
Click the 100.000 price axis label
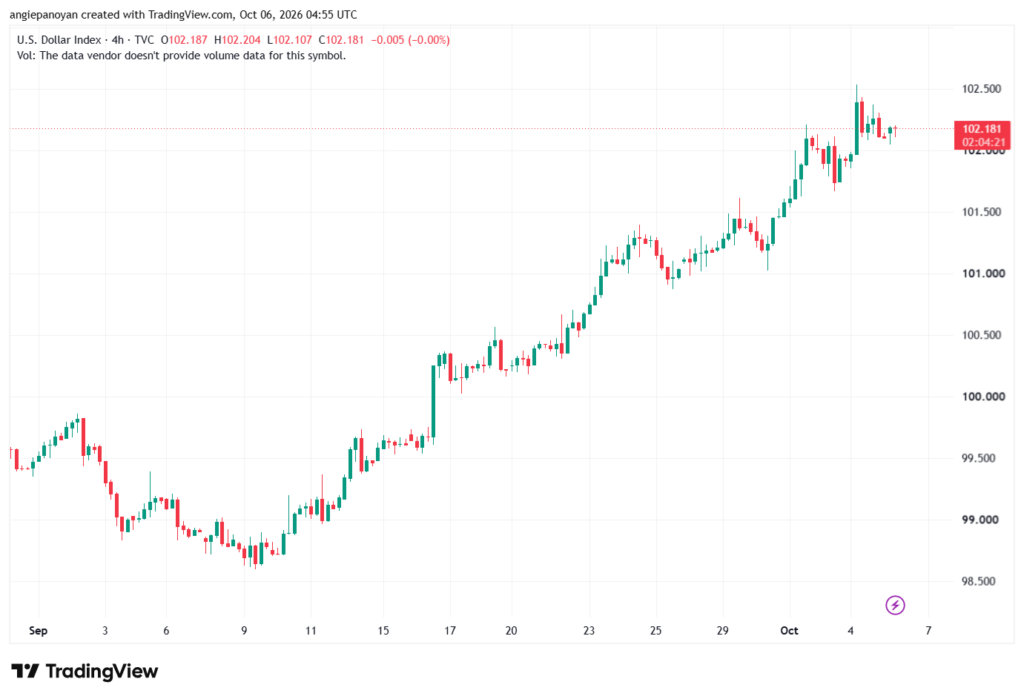(983, 397)
